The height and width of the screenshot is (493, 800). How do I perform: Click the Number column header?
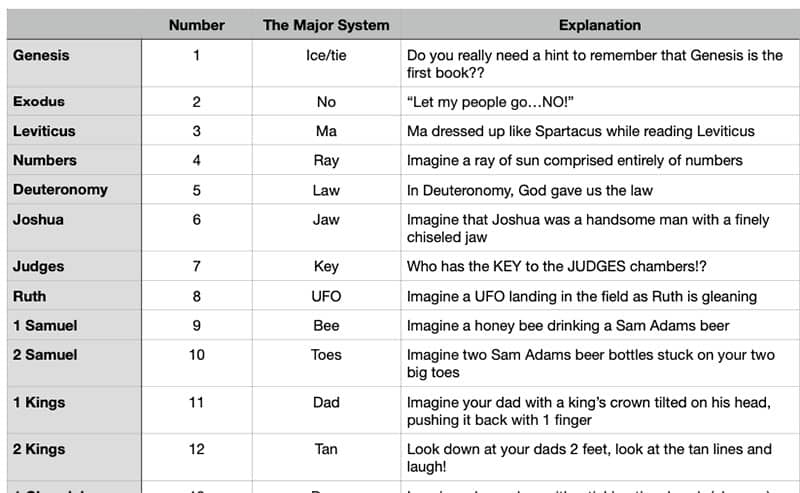(196, 25)
